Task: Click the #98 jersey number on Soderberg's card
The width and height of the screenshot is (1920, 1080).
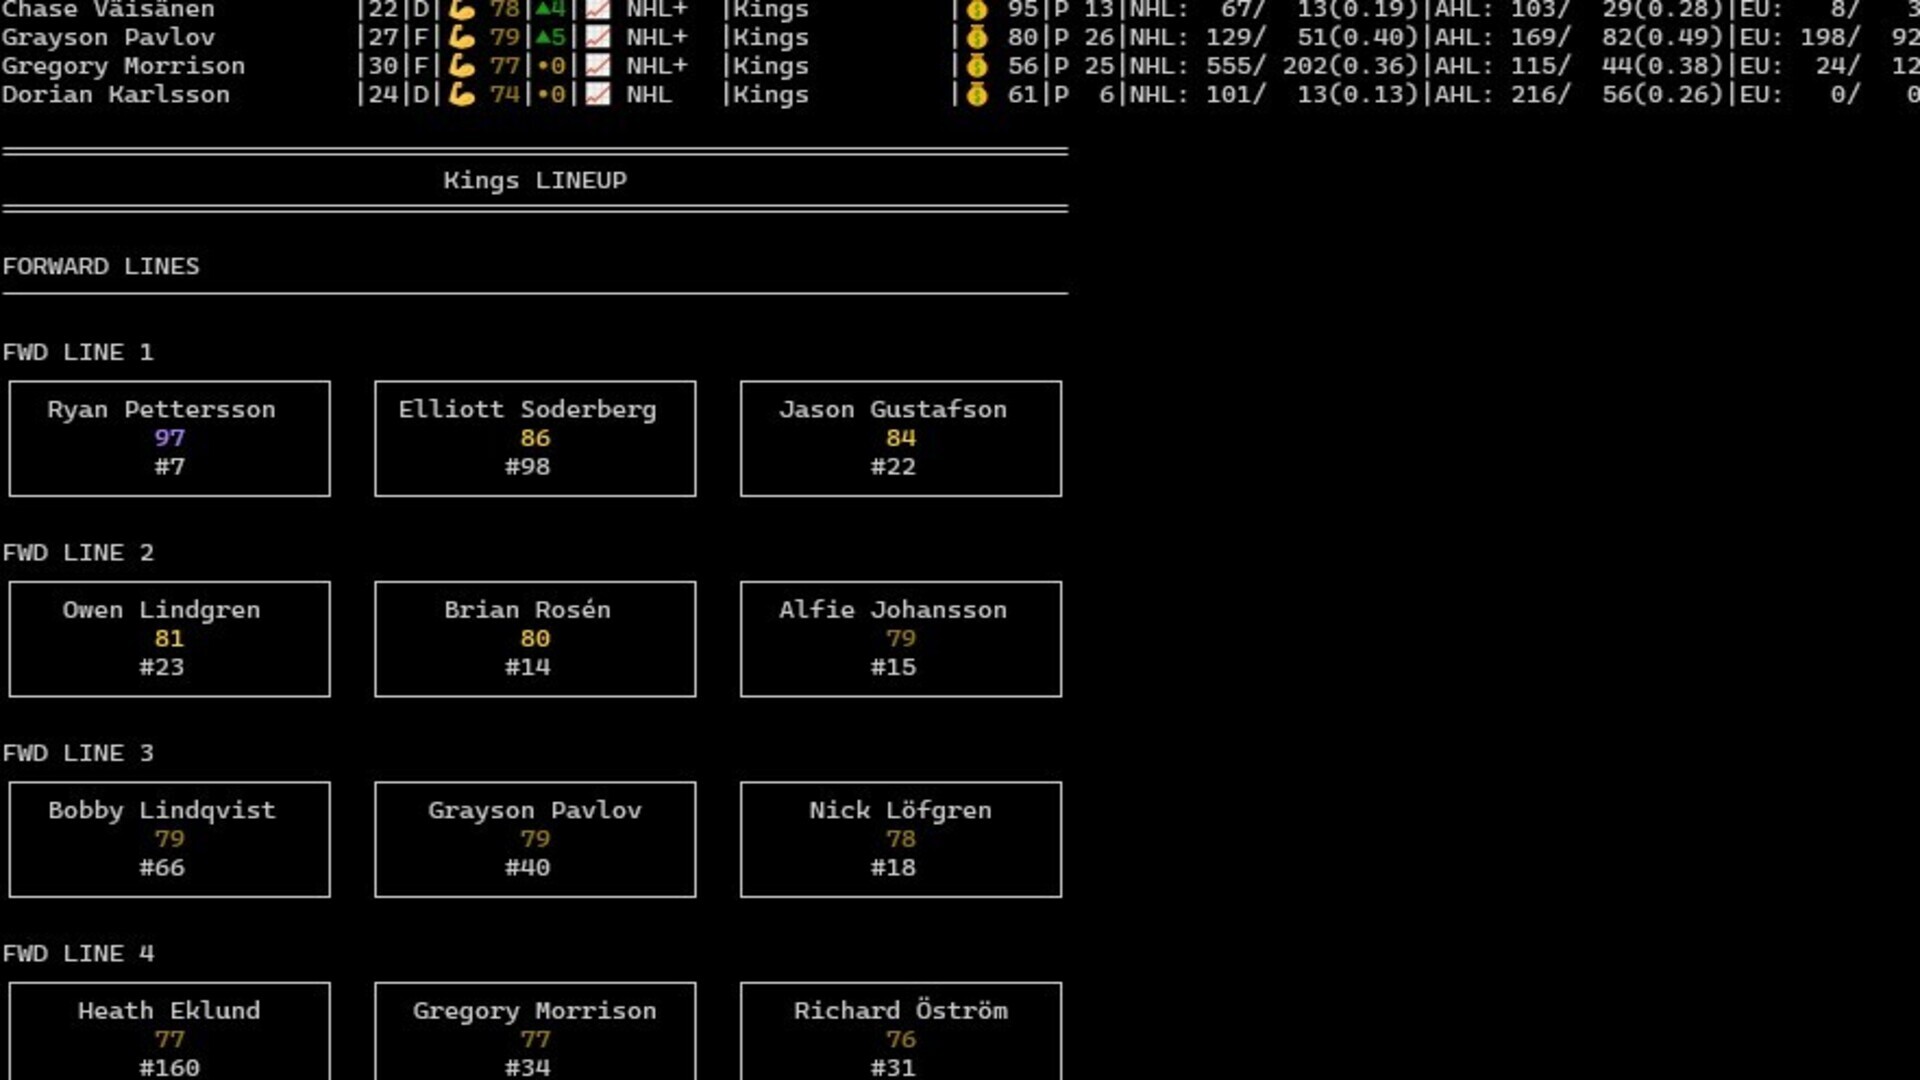Action: [527, 467]
